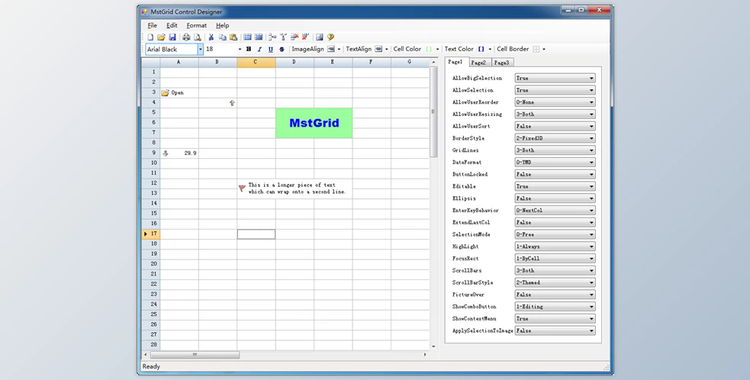Image resolution: width=750 pixels, height=380 pixels.
Task: Toggle Underline formatting
Action: [271, 49]
